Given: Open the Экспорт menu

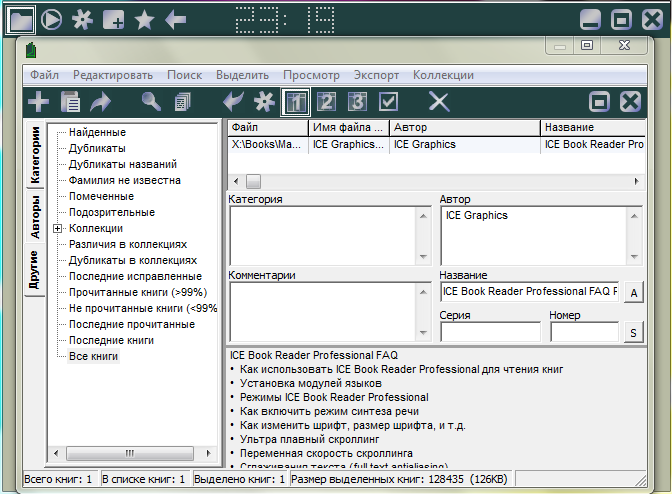Looking at the screenshot, I should click(376, 75).
